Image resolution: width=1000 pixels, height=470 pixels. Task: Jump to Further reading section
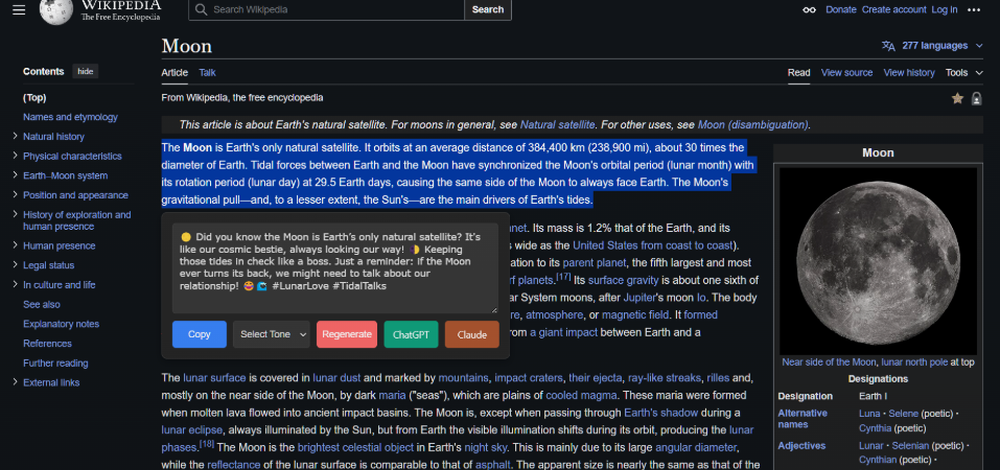point(55,364)
